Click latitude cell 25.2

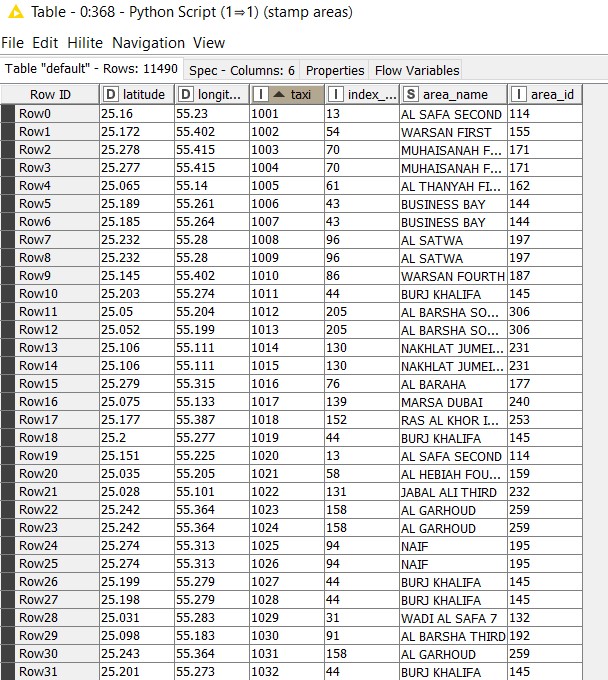137,438
